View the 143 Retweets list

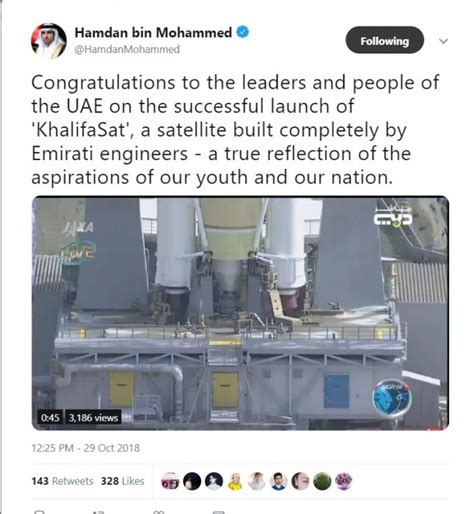point(63,481)
